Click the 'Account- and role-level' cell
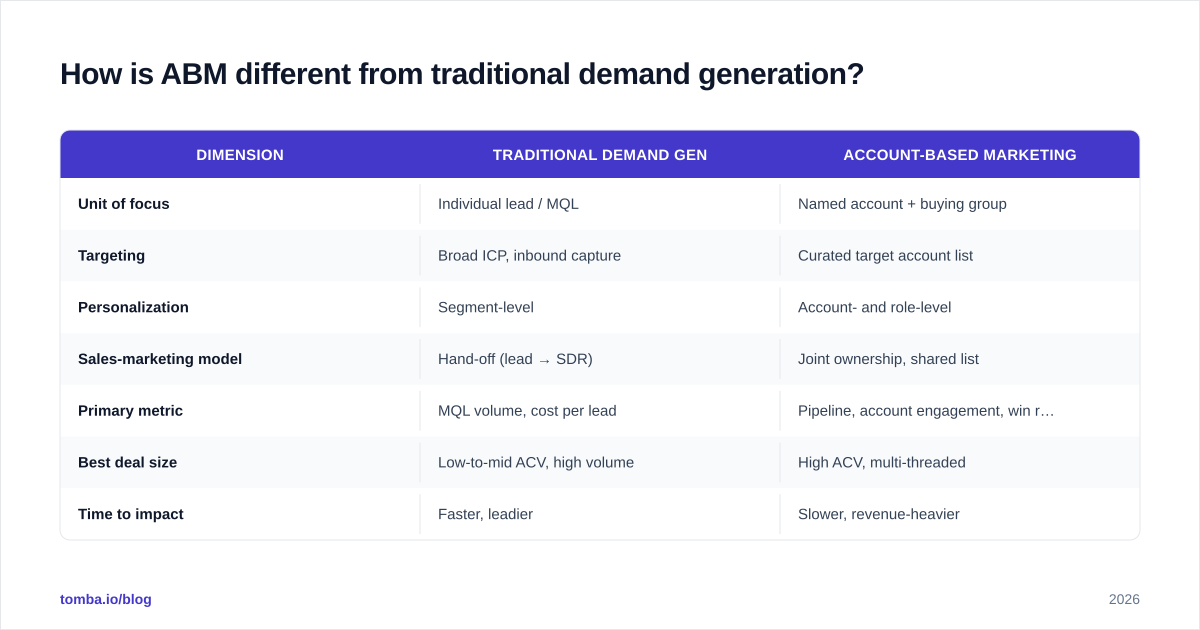This screenshot has height=630, width=1200. [874, 307]
